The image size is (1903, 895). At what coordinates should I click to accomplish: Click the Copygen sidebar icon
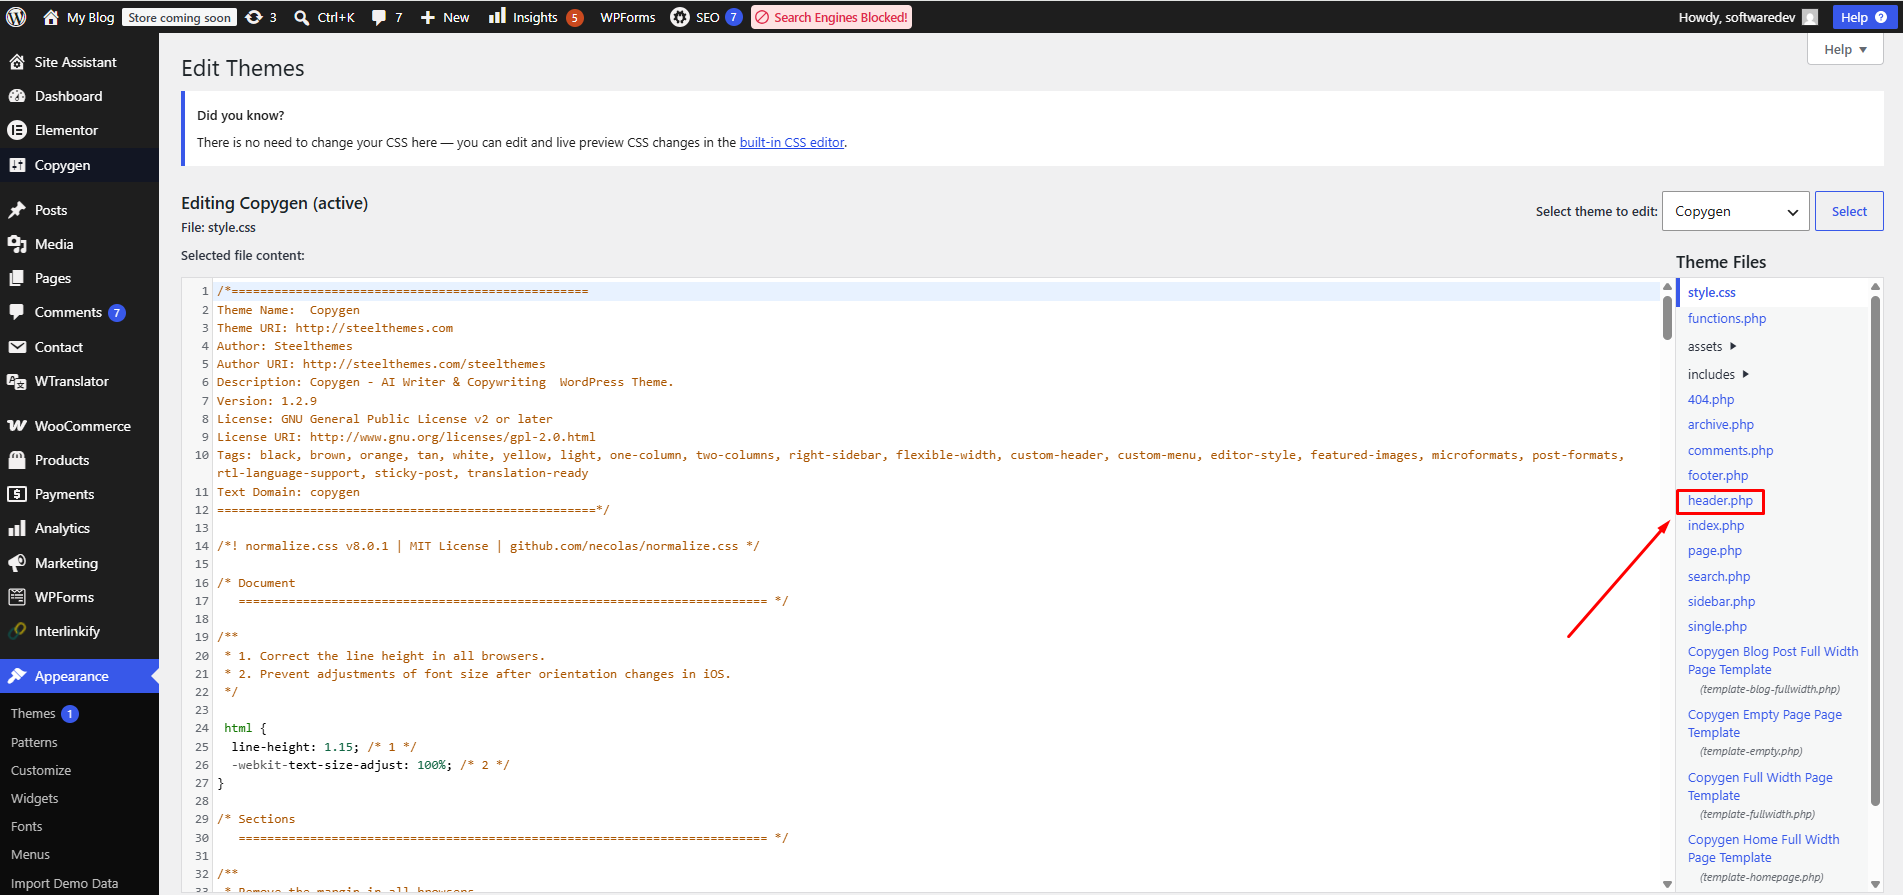(x=17, y=165)
